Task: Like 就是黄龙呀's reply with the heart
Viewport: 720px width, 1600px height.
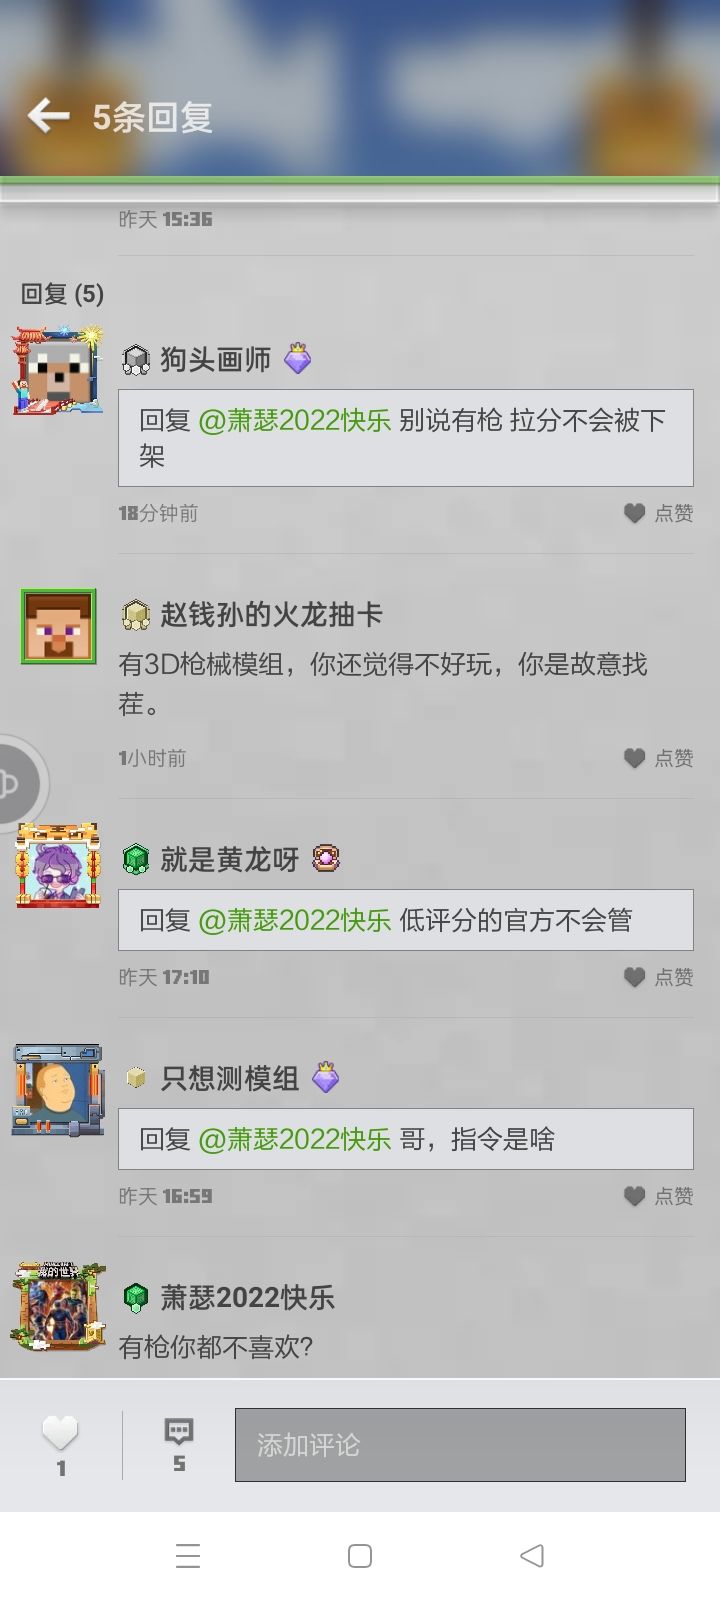Action: [x=634, y=977]
